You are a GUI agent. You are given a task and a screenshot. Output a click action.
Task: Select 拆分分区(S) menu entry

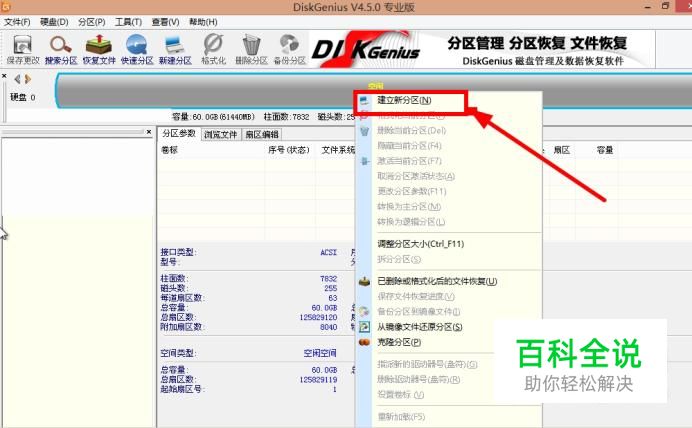(x=399, y=259)
